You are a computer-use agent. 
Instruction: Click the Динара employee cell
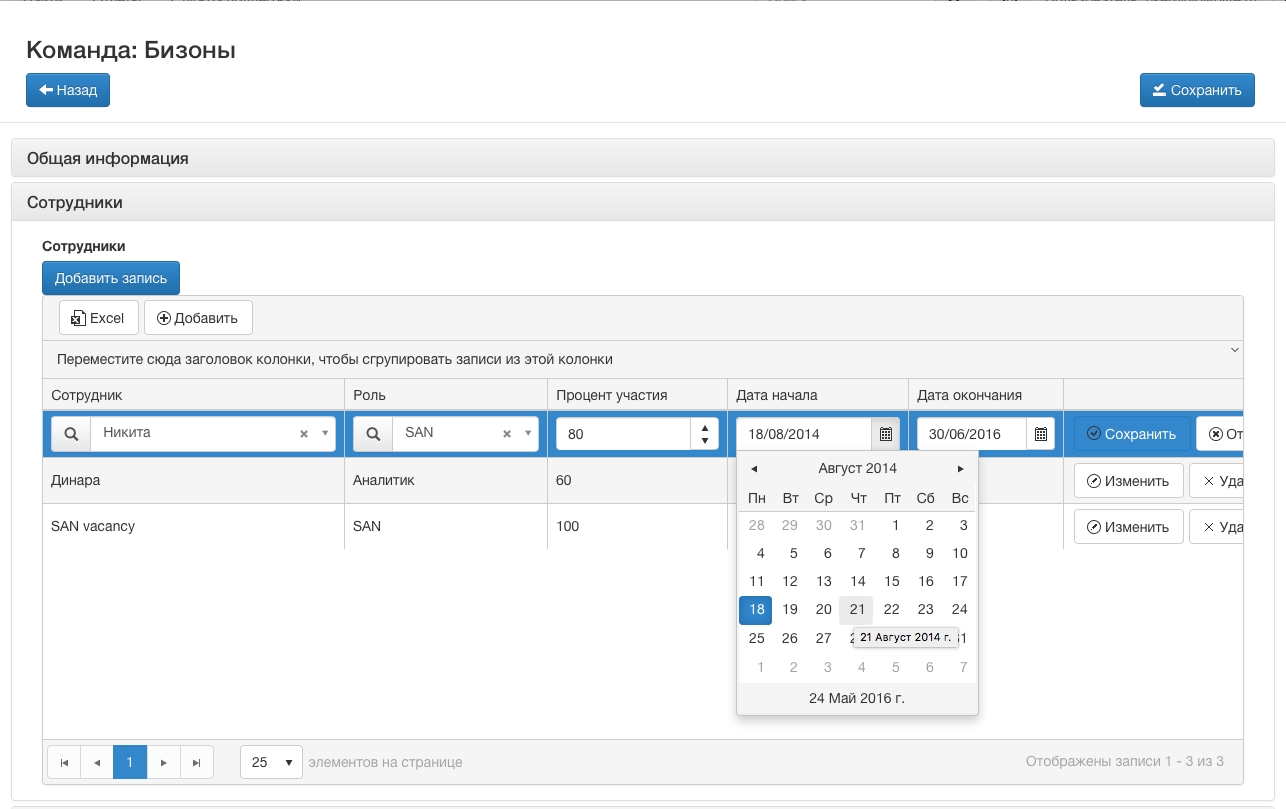tap(193, 481)
